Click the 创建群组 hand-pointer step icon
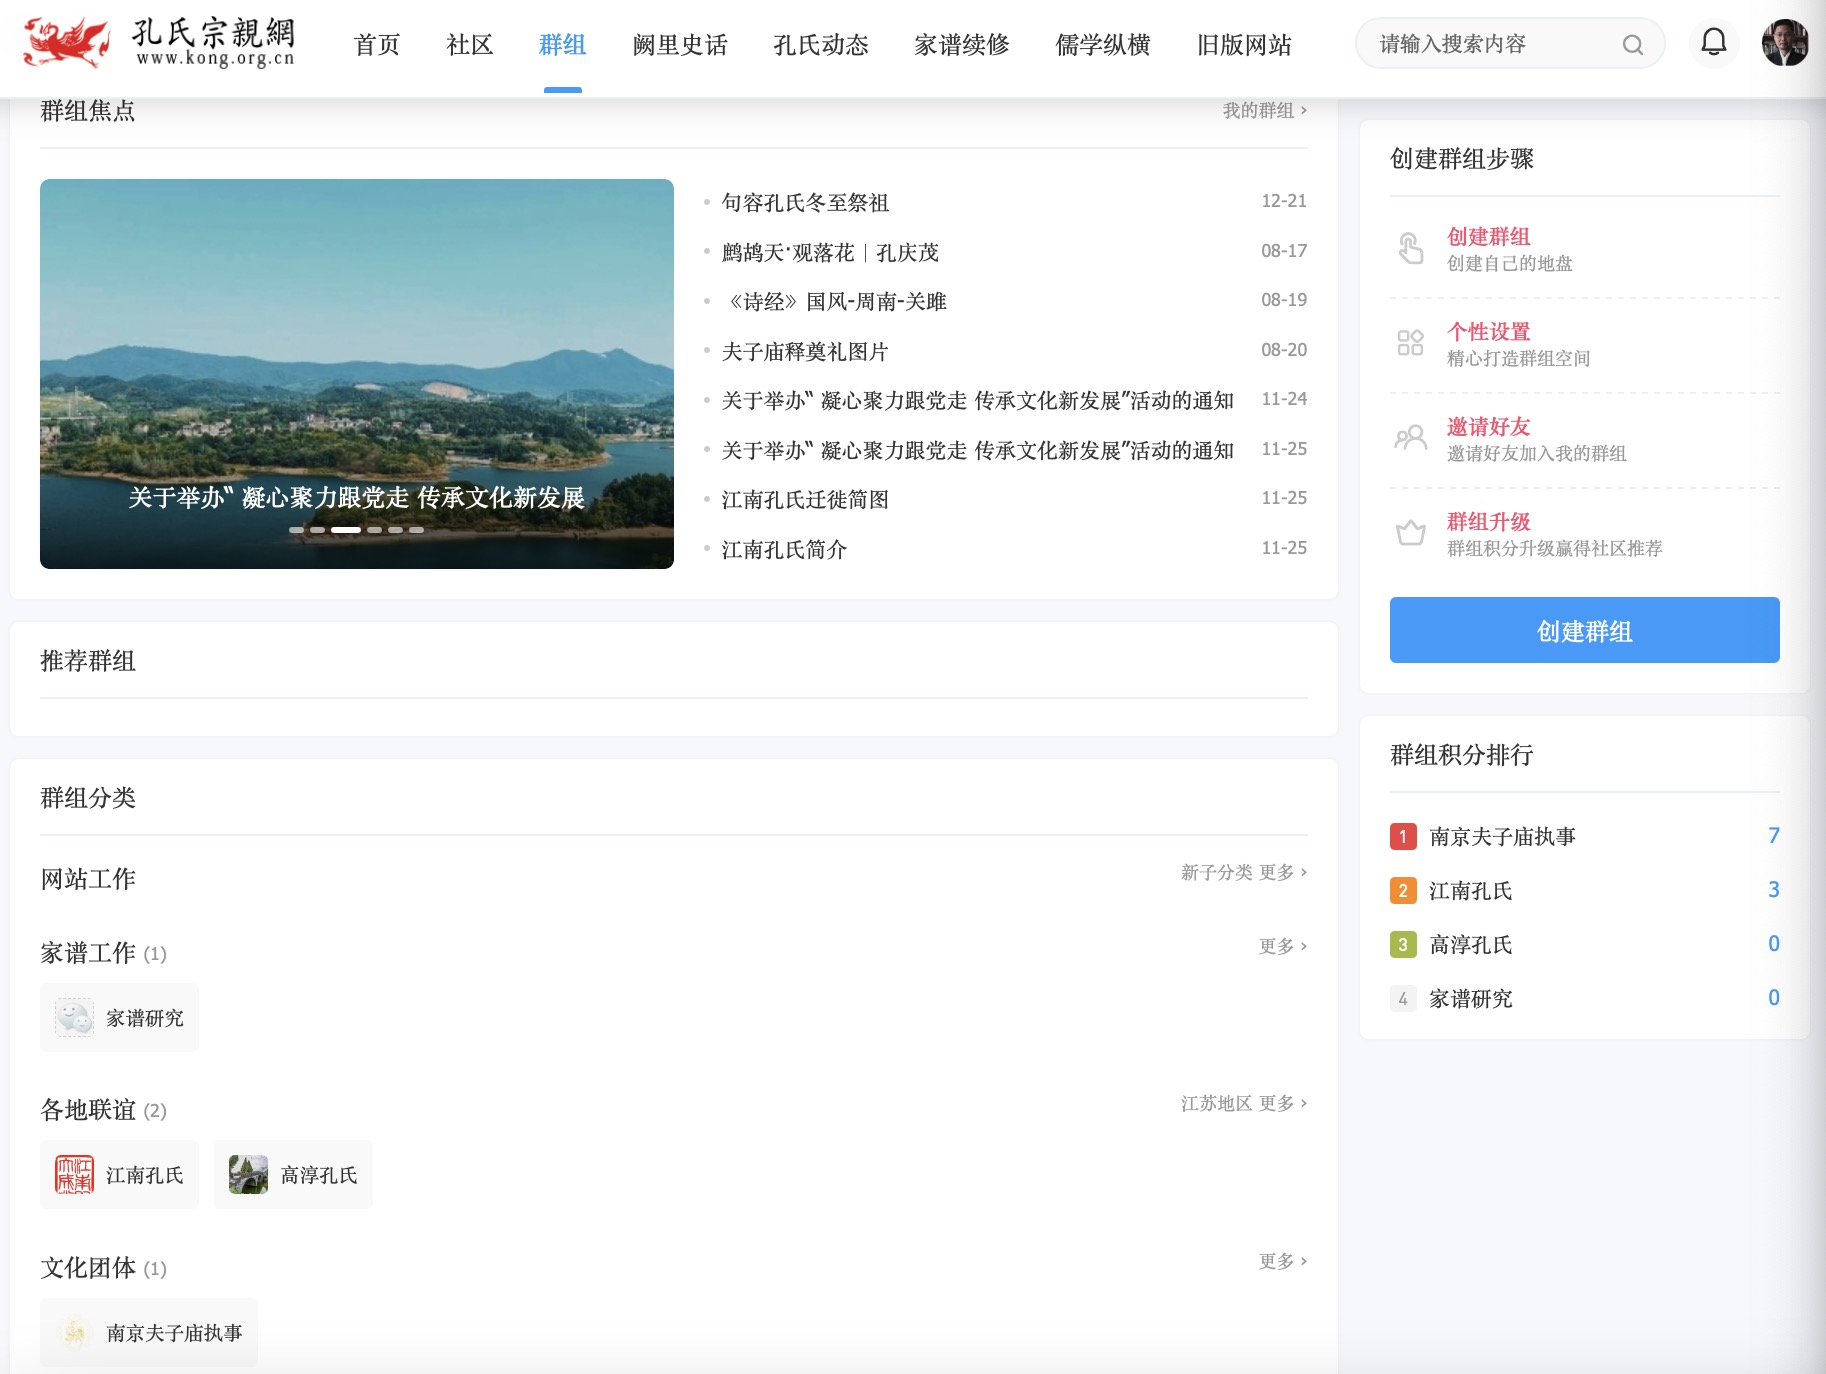 click(x=1410, y=248)
